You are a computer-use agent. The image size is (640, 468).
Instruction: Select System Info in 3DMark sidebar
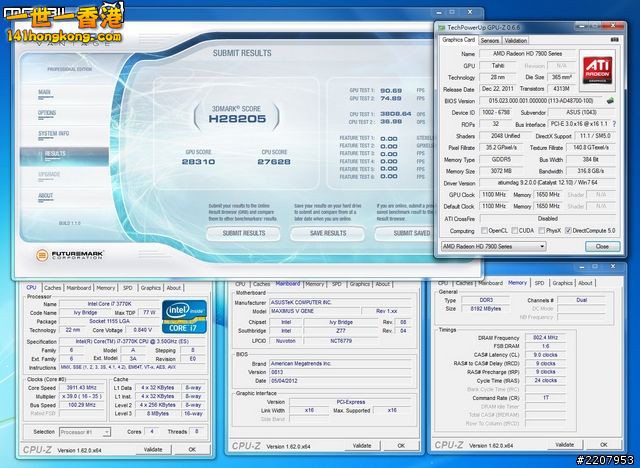54,134
